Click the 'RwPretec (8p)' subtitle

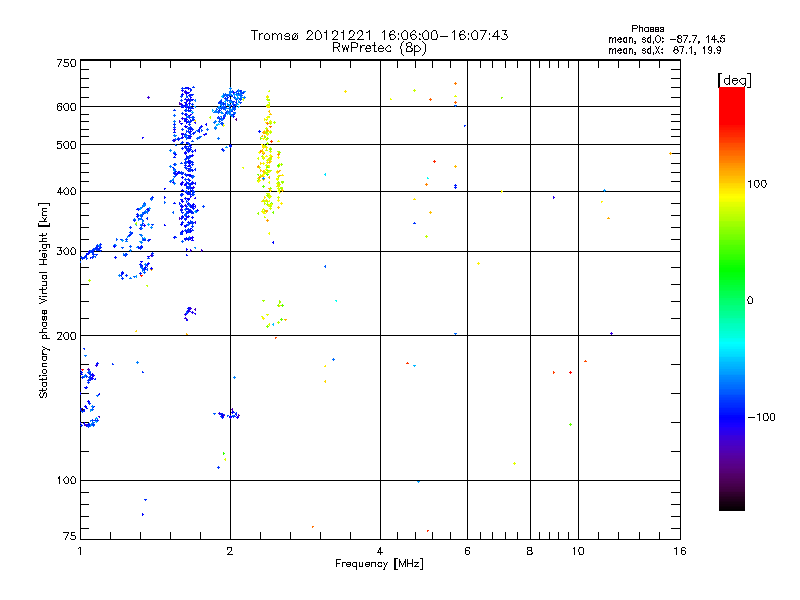point(379,48)
